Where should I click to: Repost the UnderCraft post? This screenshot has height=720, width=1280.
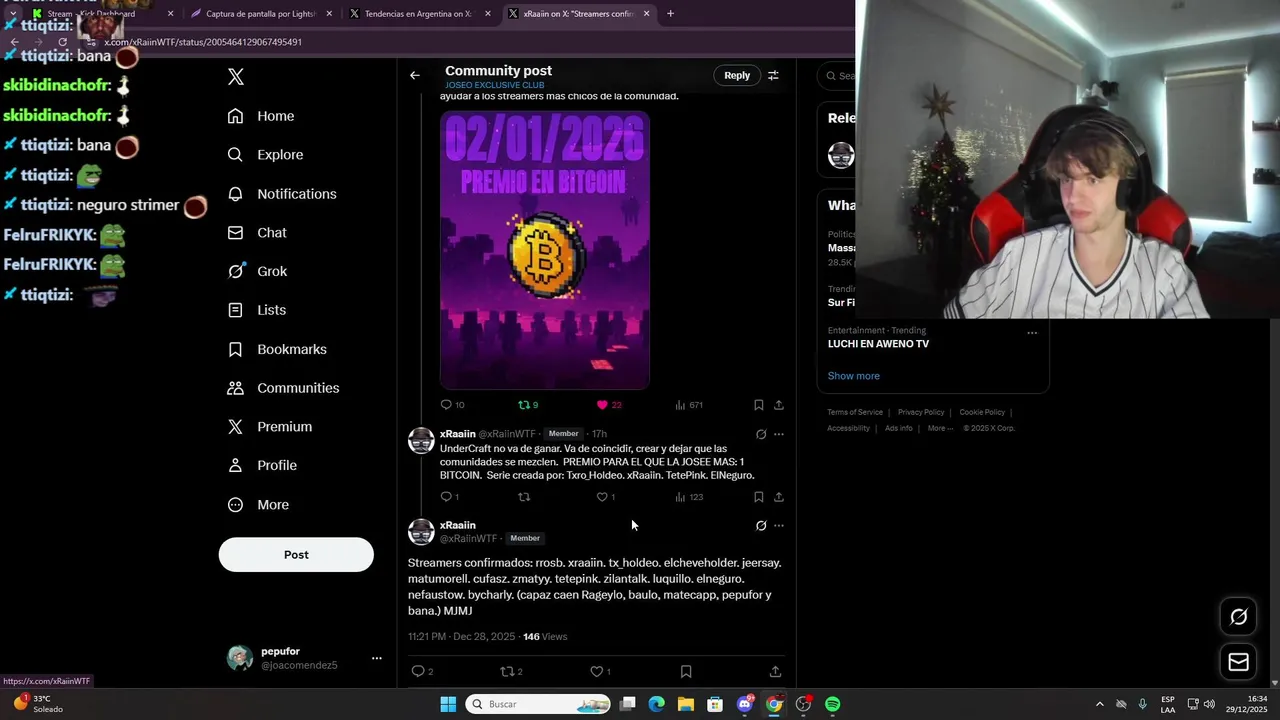point(523,497)
